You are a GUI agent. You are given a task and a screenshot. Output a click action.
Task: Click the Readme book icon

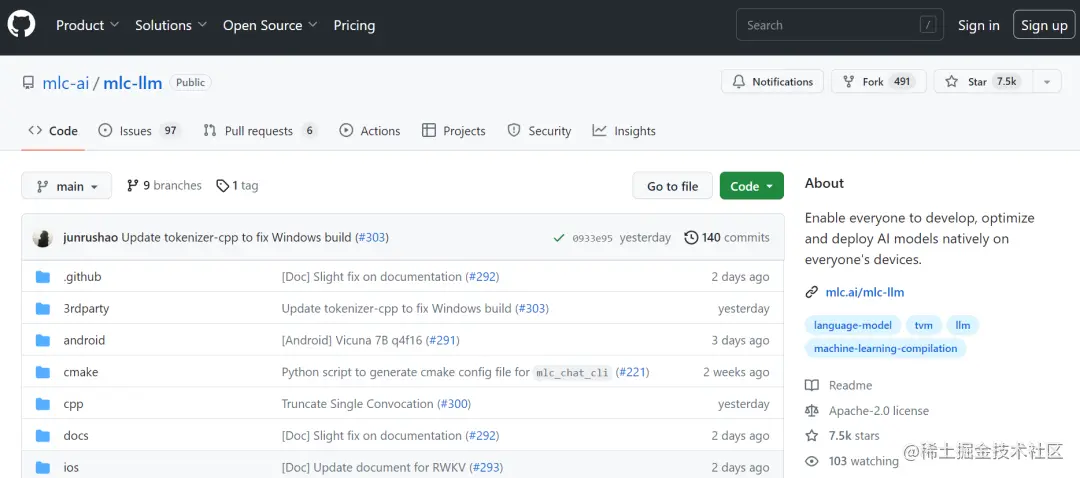point(812,386)
